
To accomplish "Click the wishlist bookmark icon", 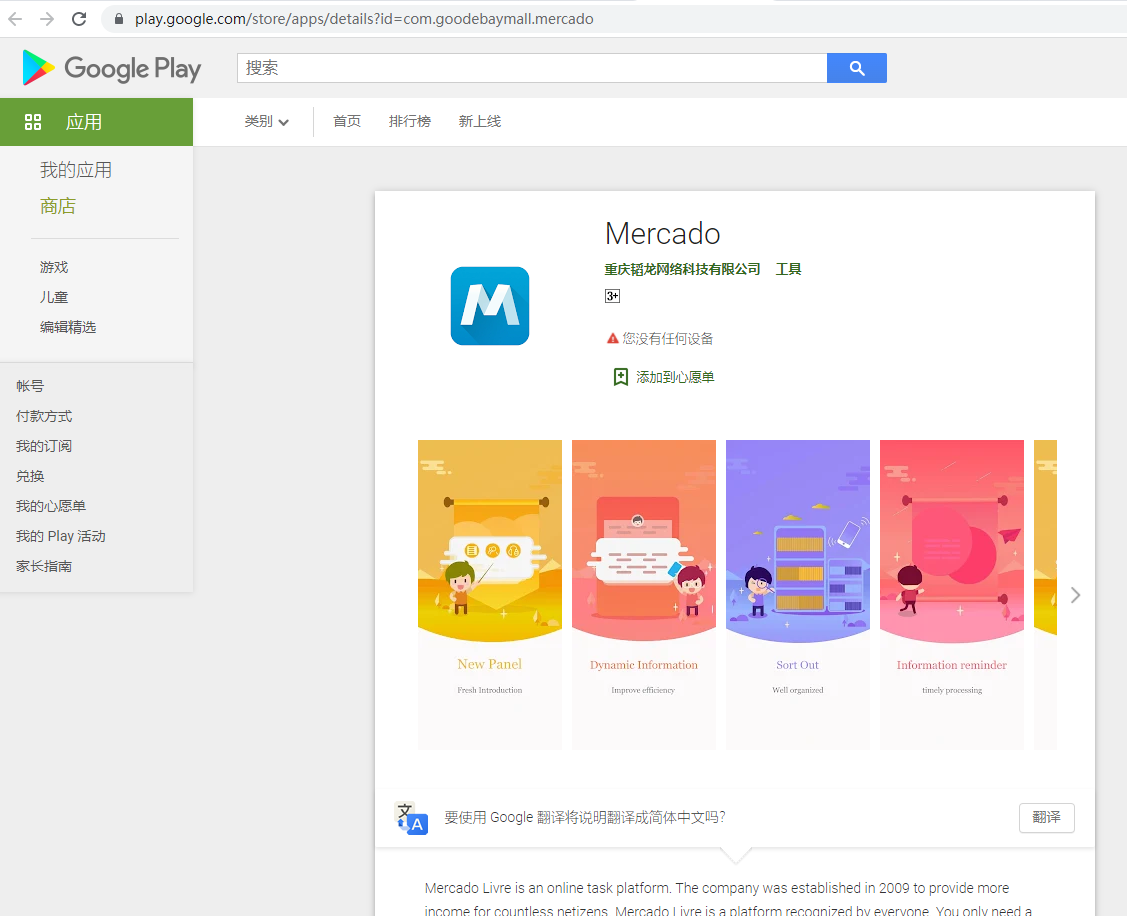I will (620, 377).
